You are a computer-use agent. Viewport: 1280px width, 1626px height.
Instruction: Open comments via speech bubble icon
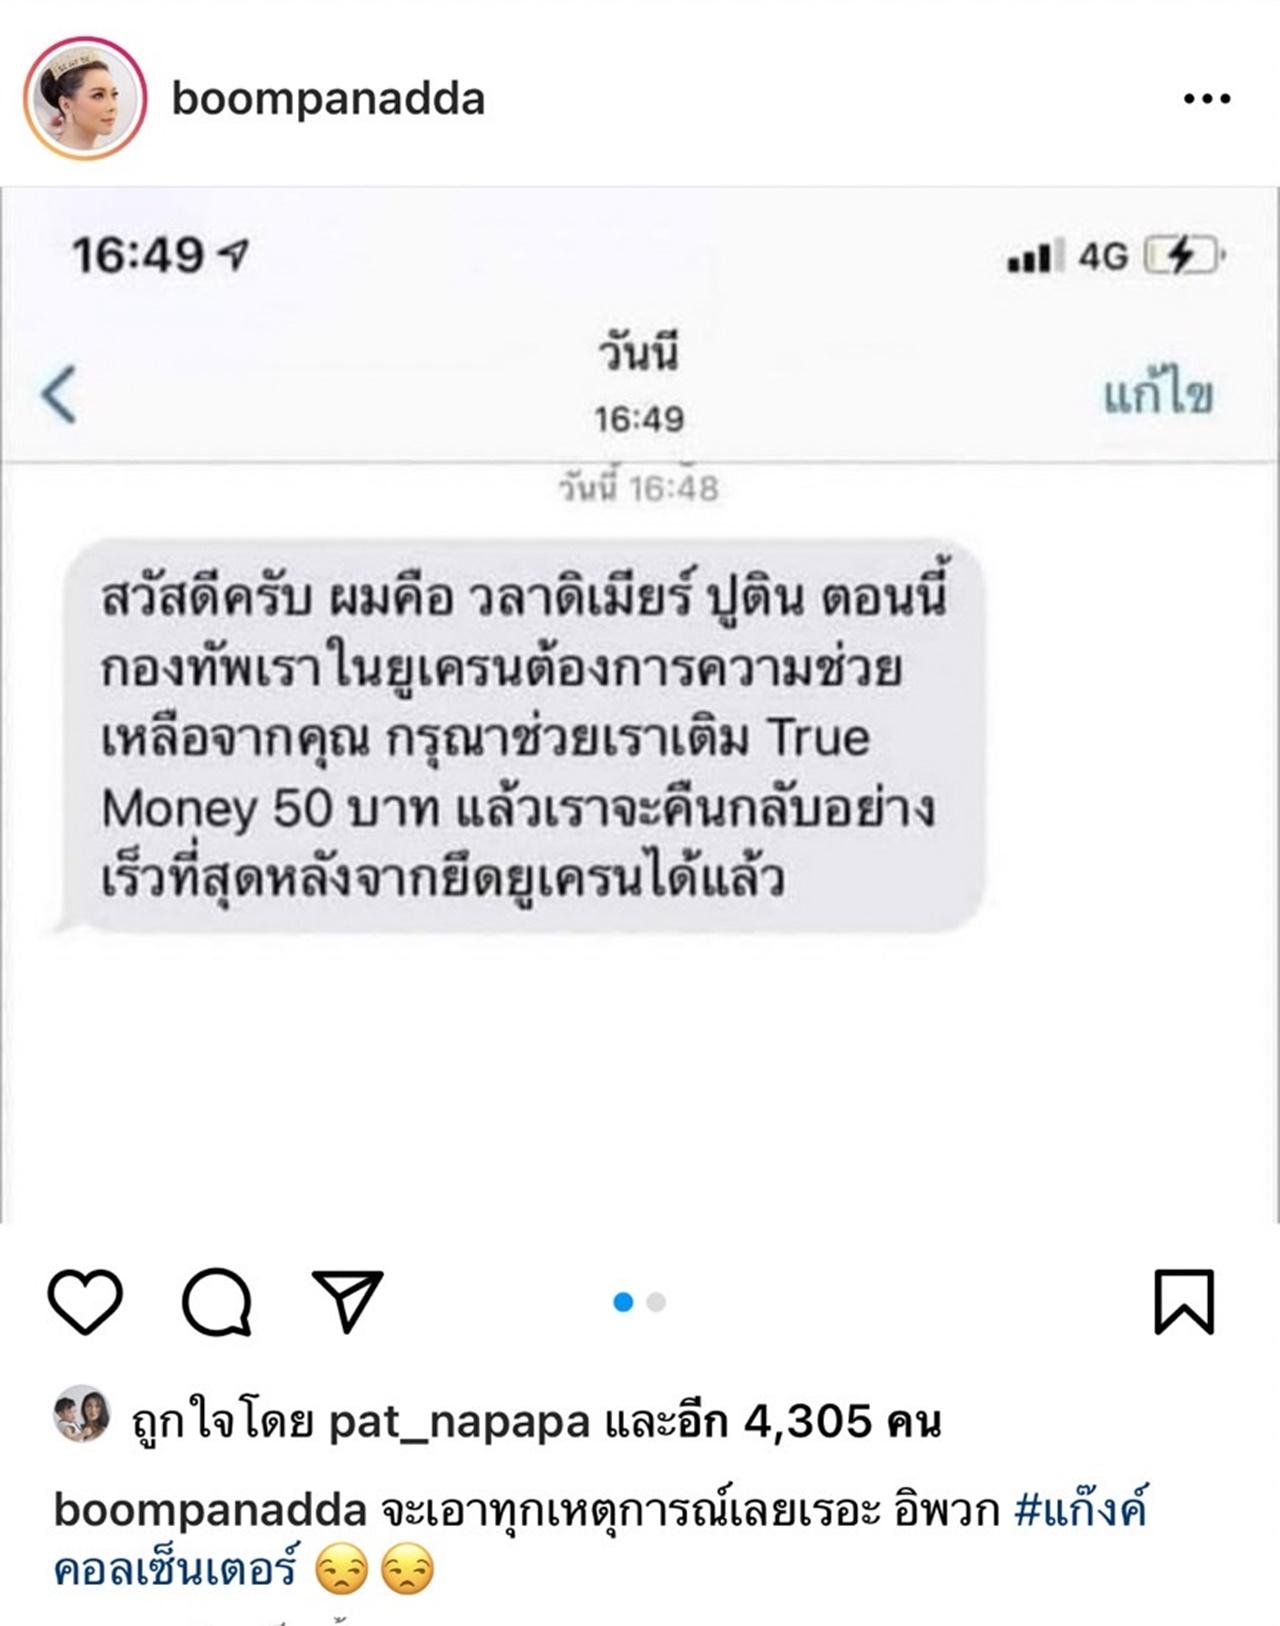coord(216,1302)
